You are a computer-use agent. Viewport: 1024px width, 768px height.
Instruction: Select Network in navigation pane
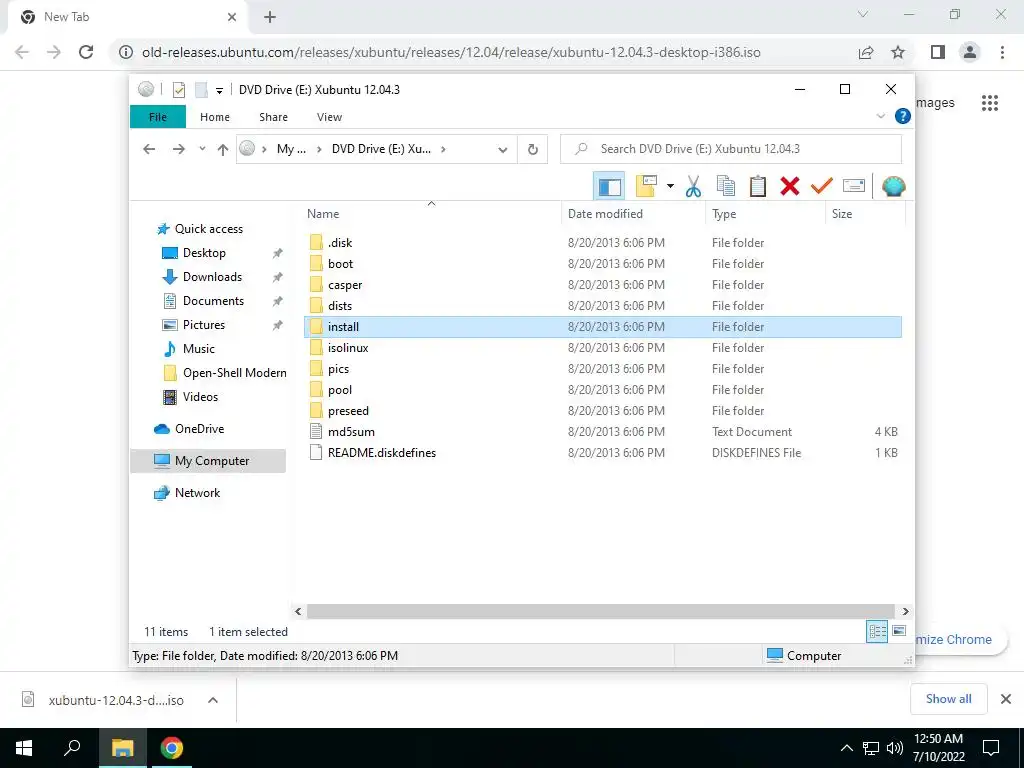click(197, 493)
